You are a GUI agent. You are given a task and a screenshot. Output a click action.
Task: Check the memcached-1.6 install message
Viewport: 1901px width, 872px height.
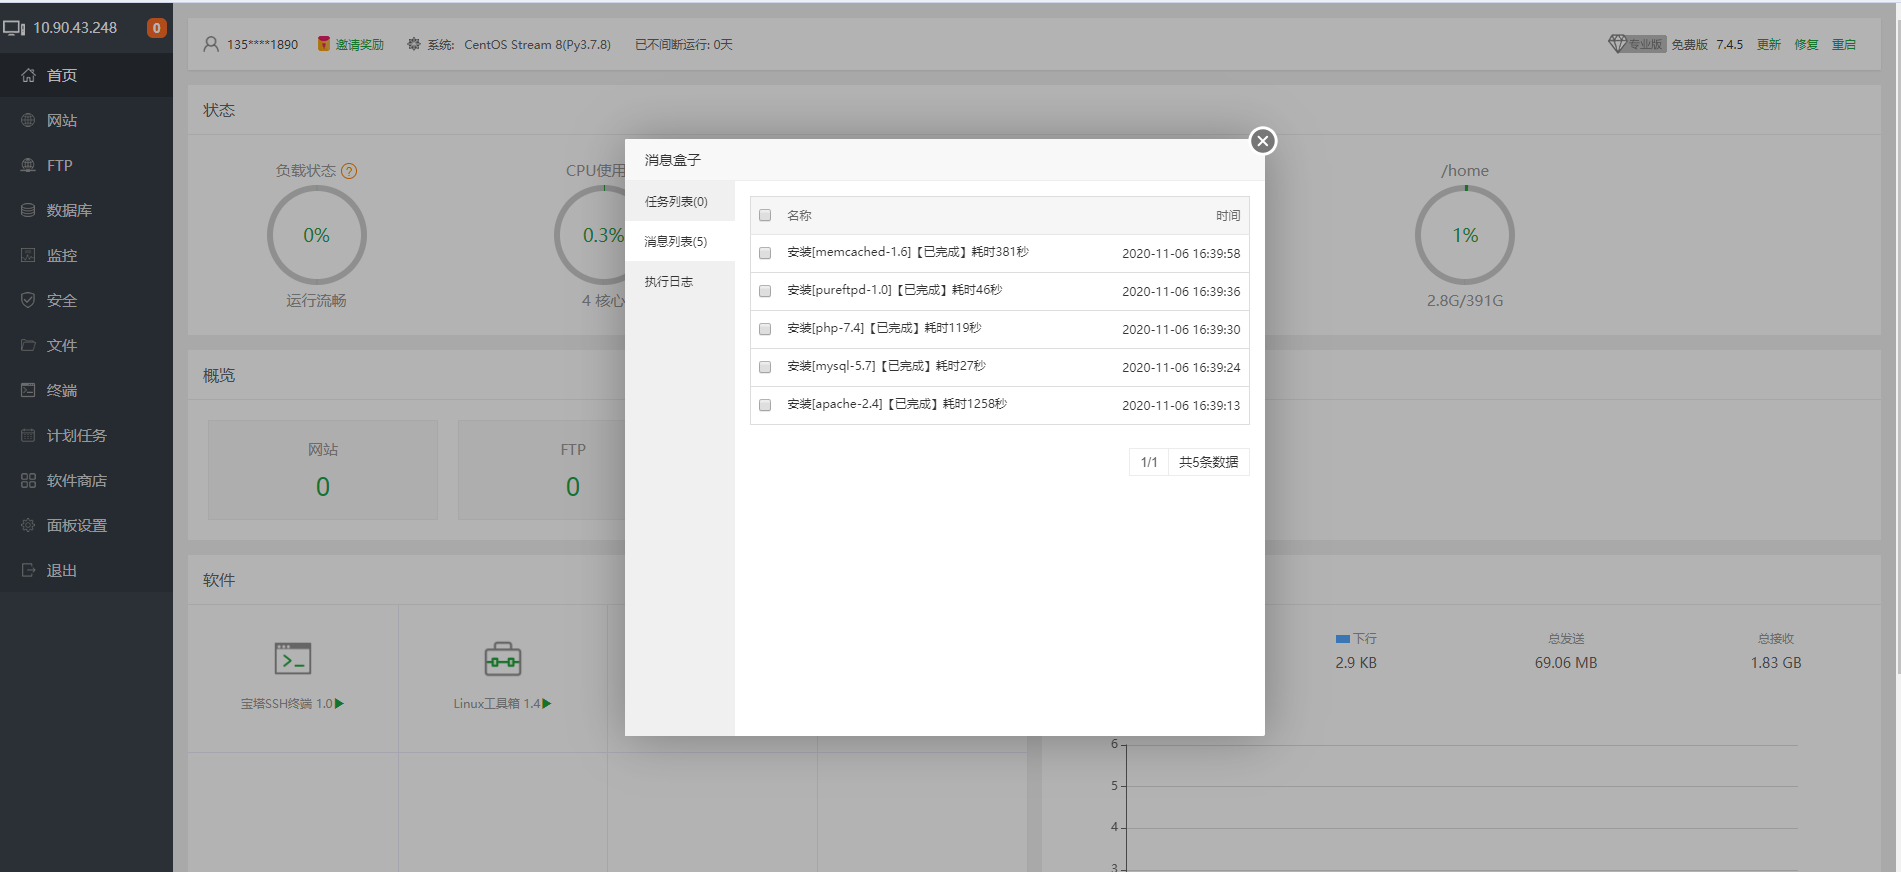pos(765,253)
